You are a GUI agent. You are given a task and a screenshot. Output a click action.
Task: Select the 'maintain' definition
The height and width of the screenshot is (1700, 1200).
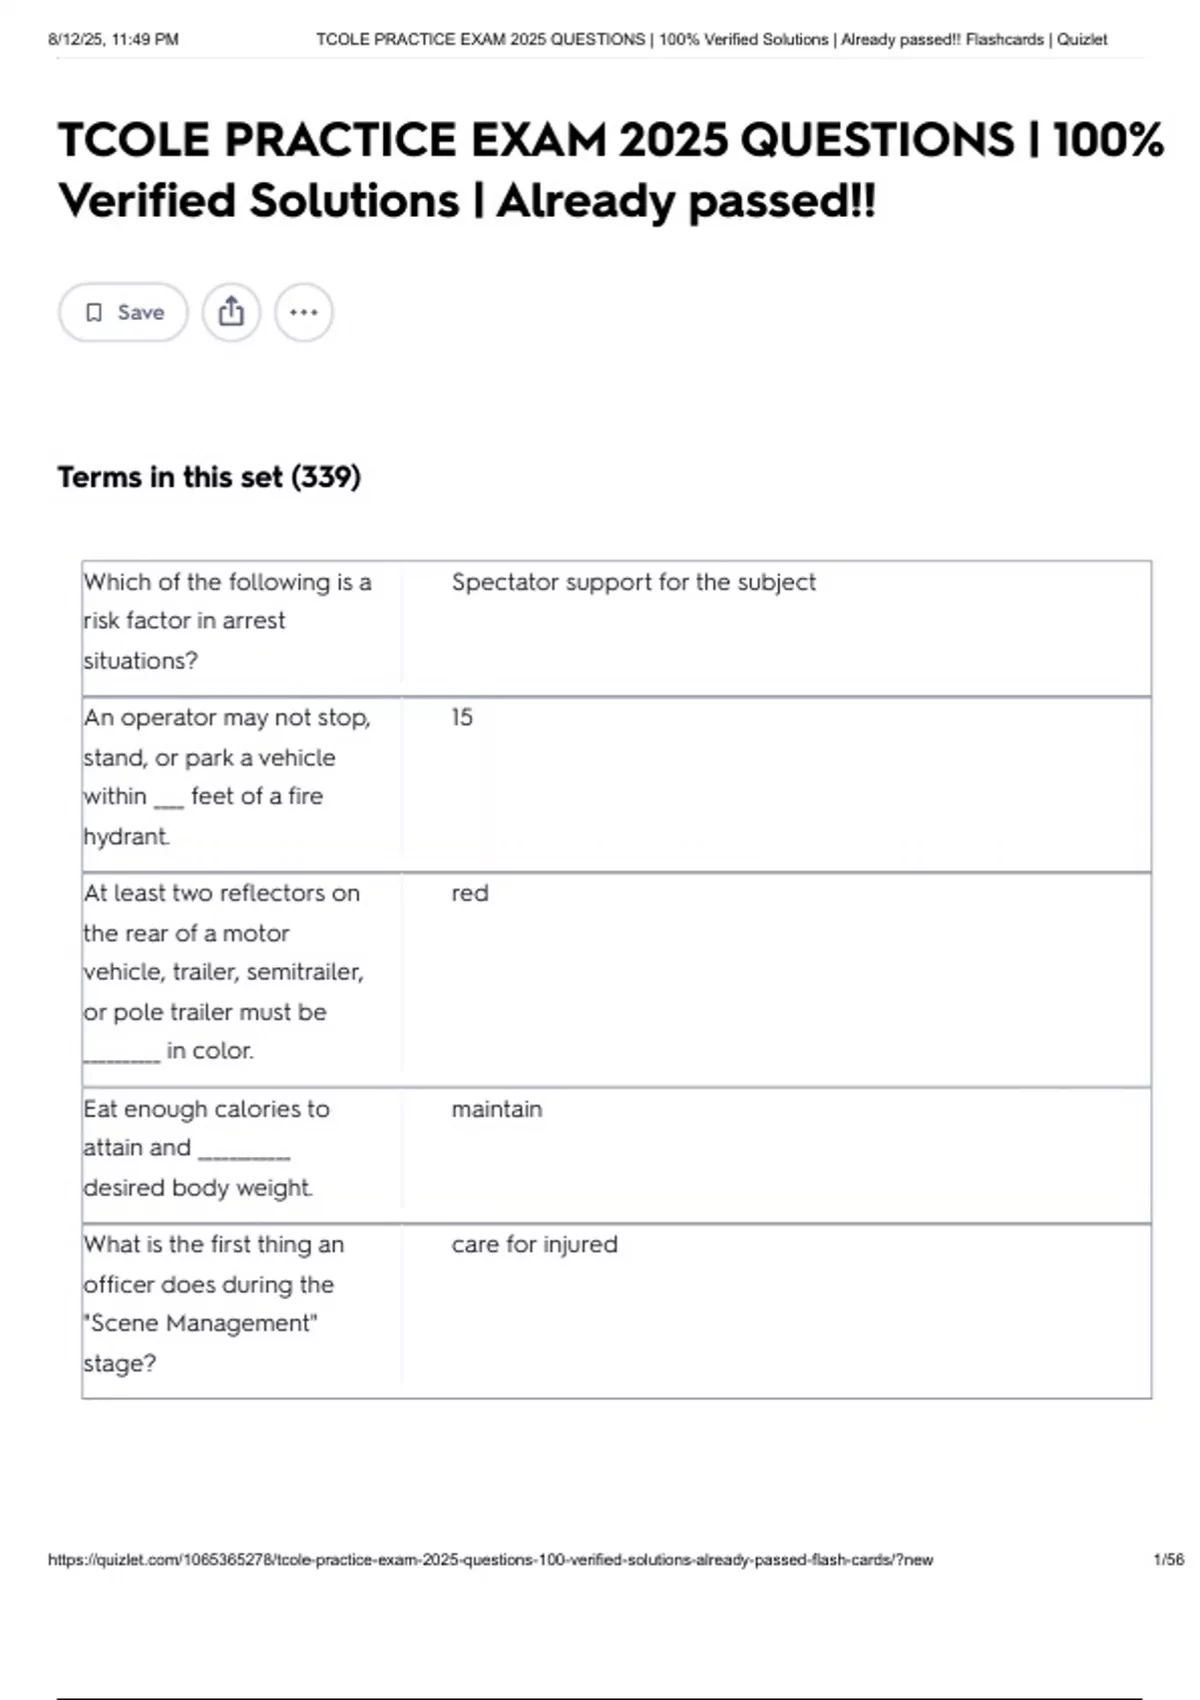pyautogui.click(x=496, y=1109)
